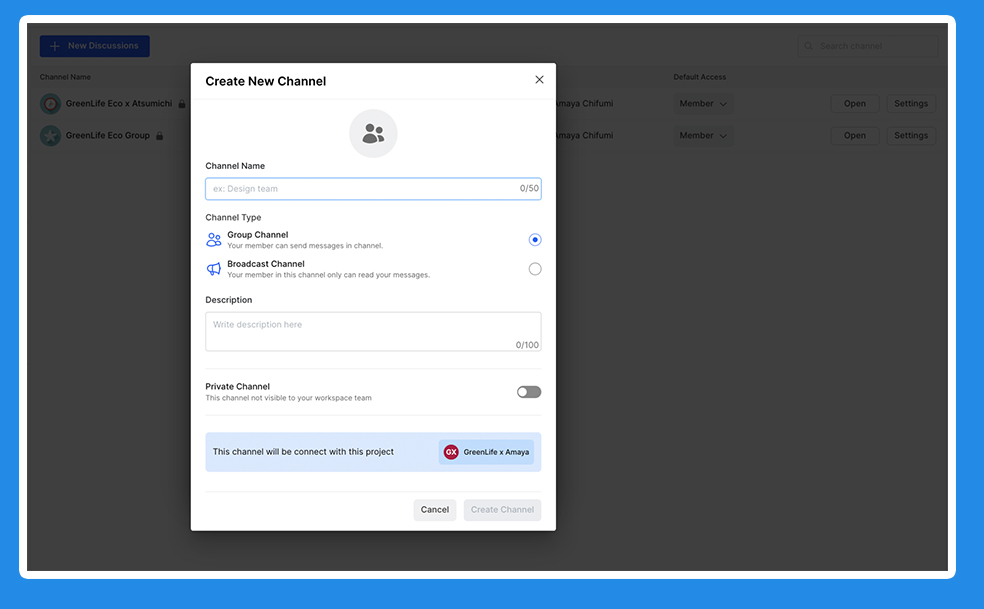Click the Broadcast Channel megaphone icon

[214, 269]
